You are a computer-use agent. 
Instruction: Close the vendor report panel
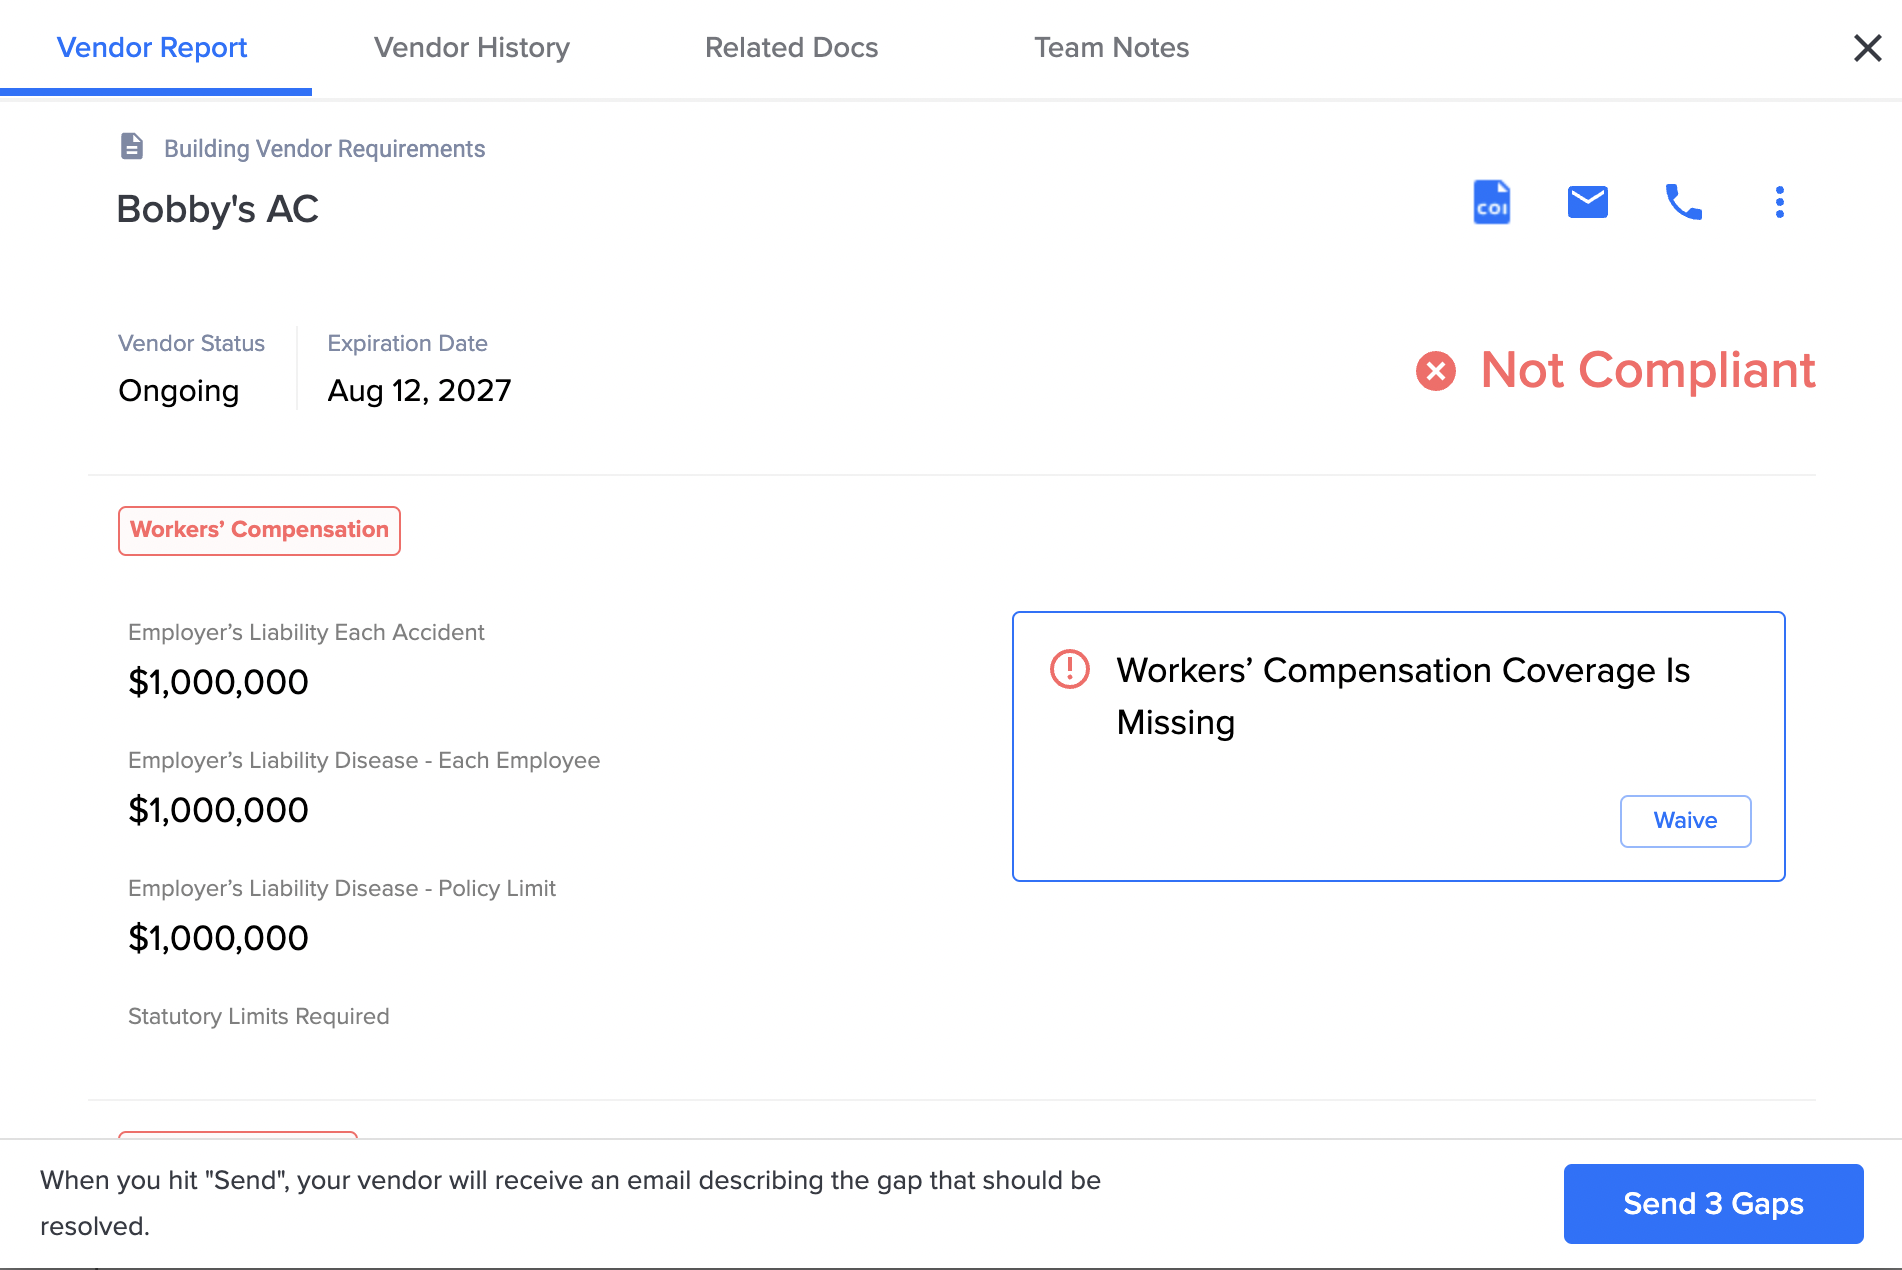(1867, 48)
